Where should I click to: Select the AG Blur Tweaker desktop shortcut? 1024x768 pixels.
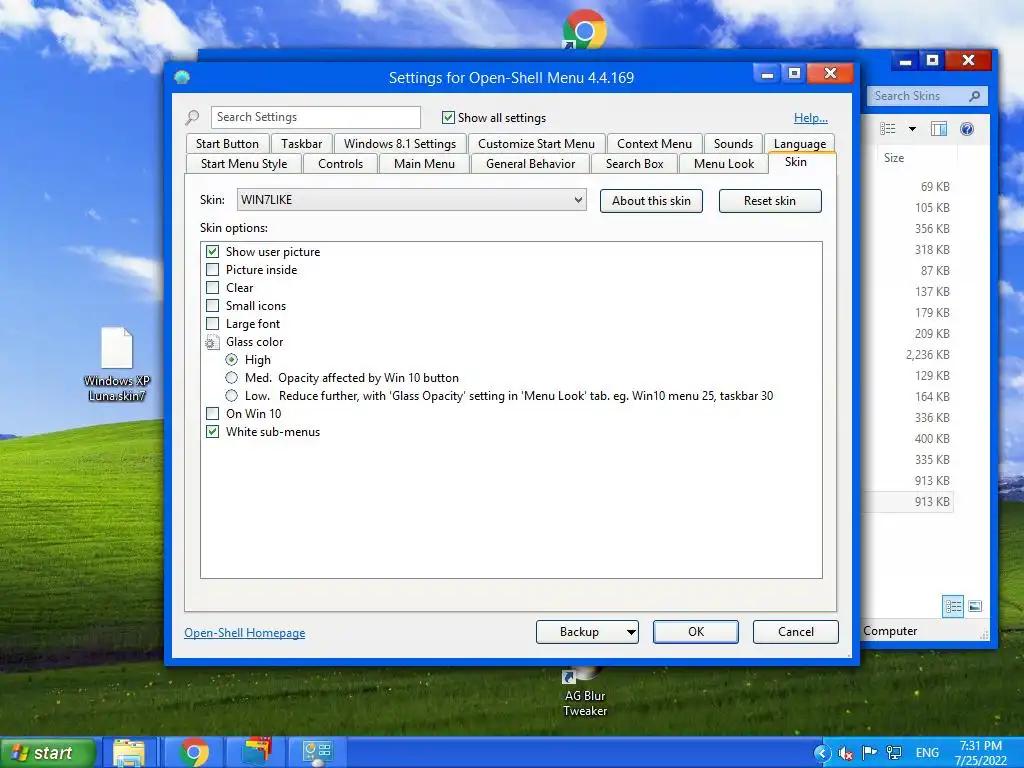click(x=585, y=694)
